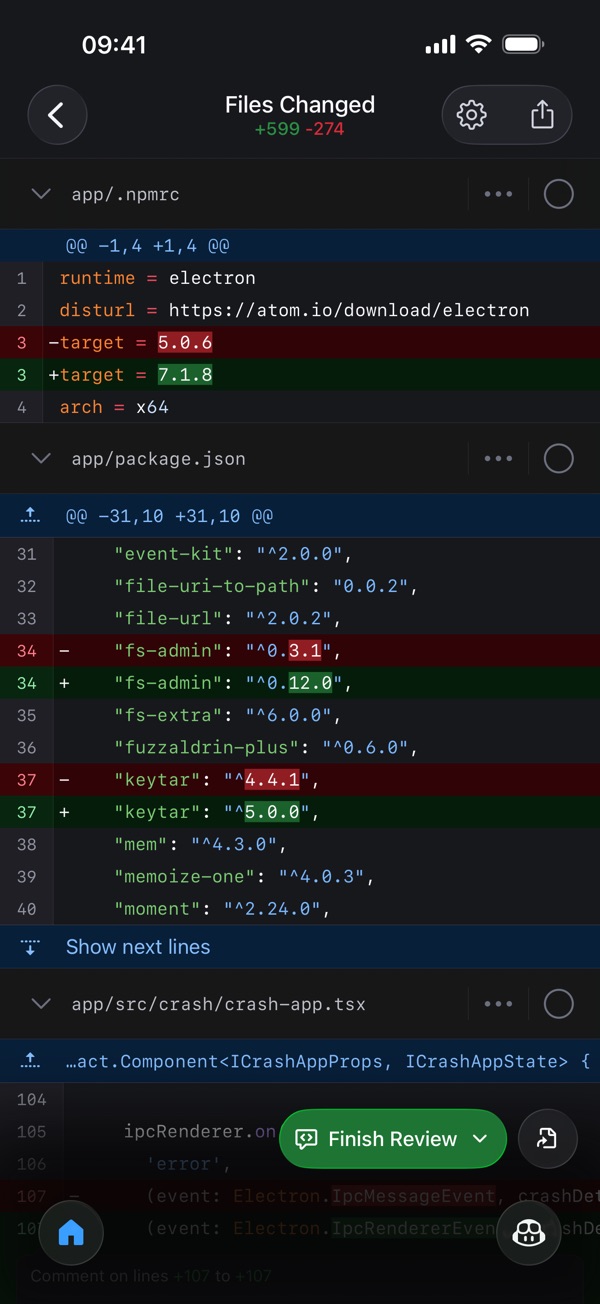Collapse the crash-app.tsx file section

[x=41, y=1003]
